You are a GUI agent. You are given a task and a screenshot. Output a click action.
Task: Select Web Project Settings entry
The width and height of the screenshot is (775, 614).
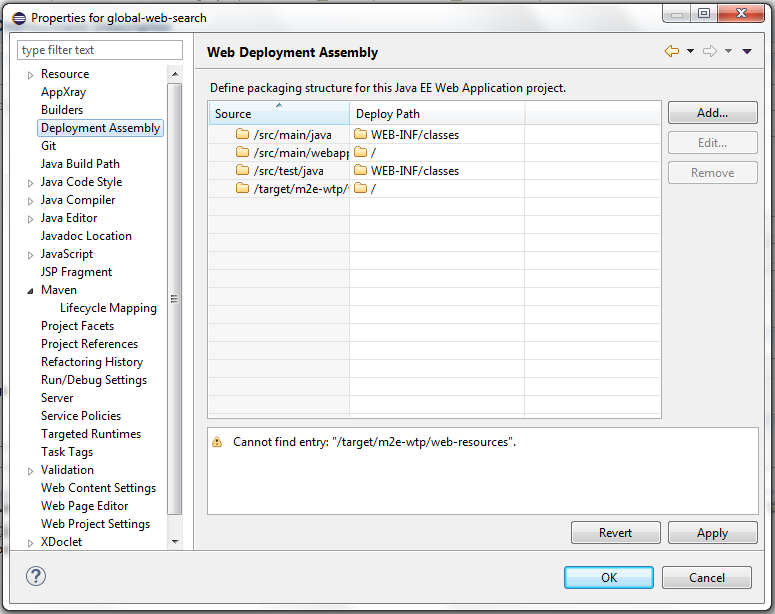pos(95,524)
